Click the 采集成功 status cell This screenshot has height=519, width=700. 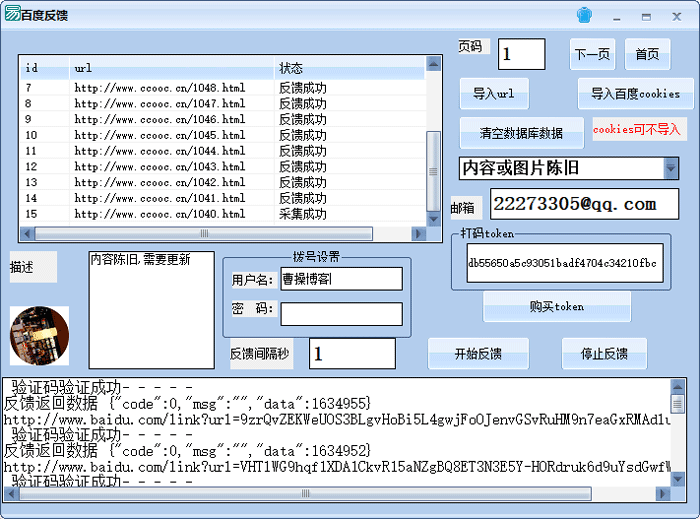tap(303, 214)
